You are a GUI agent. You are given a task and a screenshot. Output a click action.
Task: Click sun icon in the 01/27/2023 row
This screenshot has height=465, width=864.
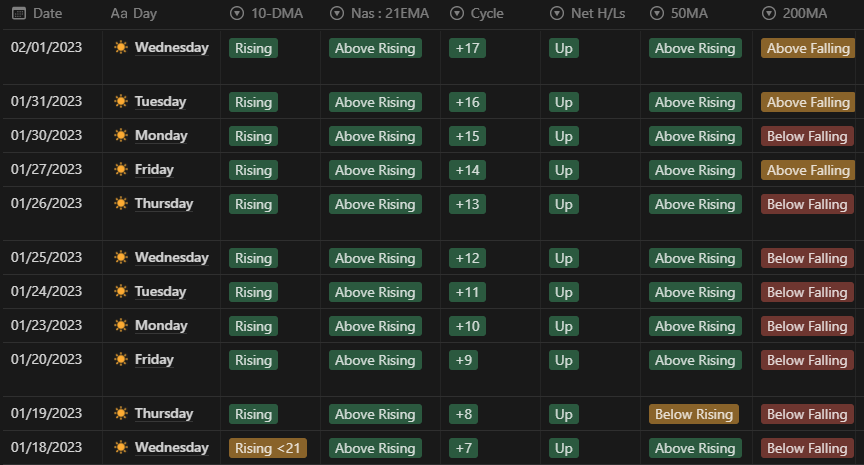(121, 170)
